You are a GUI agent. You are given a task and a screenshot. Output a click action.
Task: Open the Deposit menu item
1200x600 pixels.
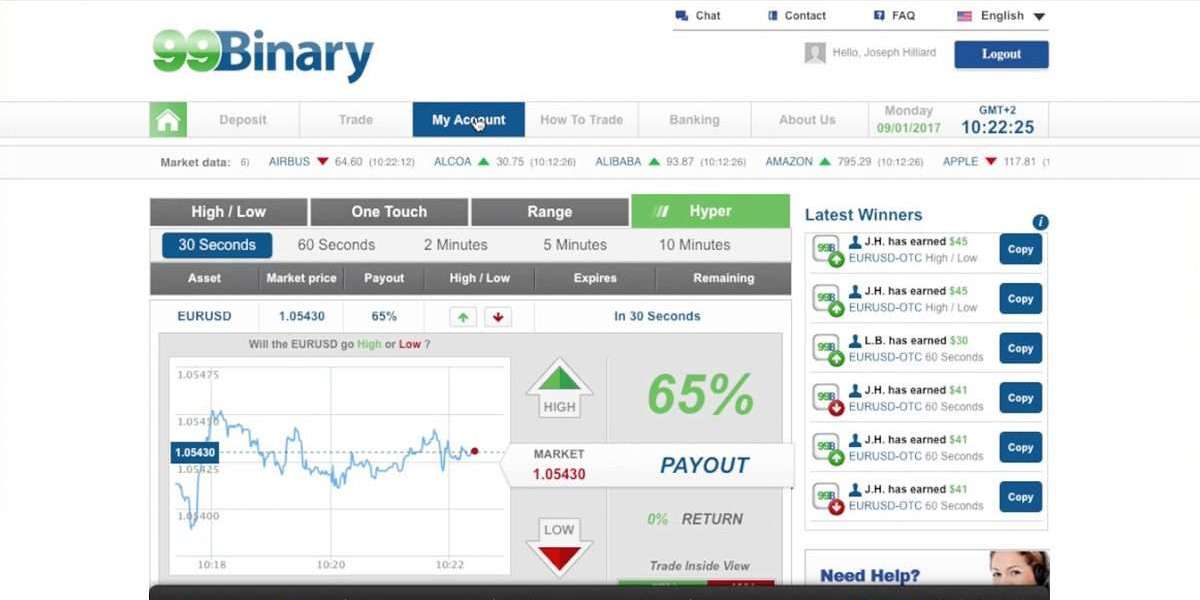[243, 120]
